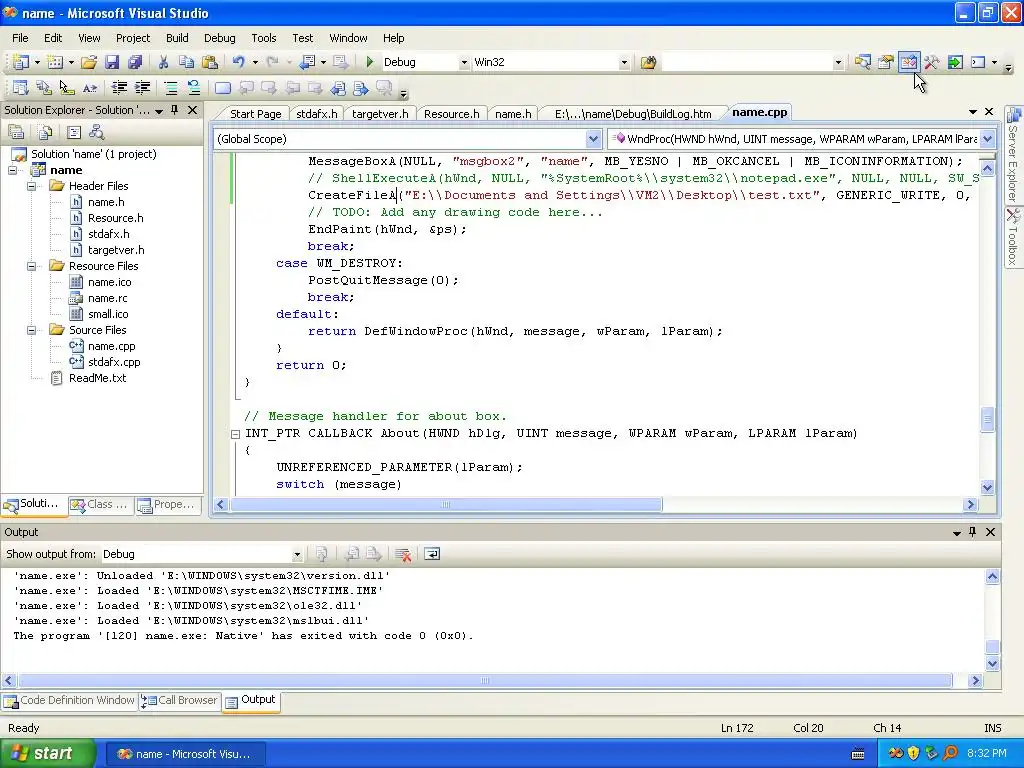Click the security shield tray icon
The width and height of the screenshot is (1024, 768).
pyautogui.click(x=914, y=754)
